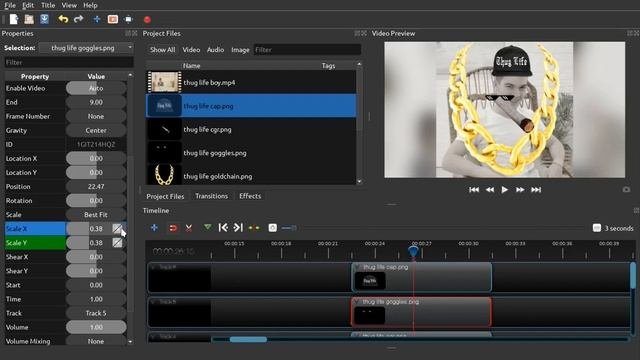Click the Choose Profile toolbar icon
Image resolution: width=640 pixels, height=360 pixels.
(x=113, y=19)
